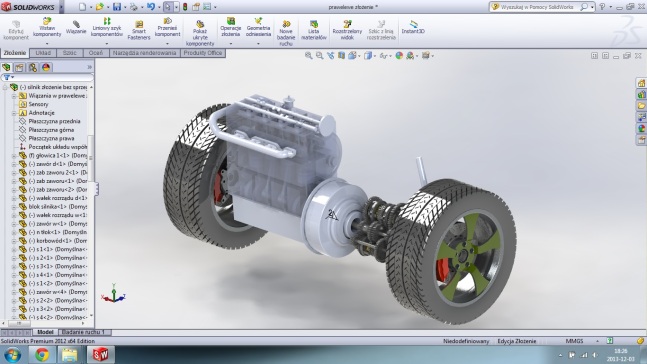The height and width of the screenshot is (364, 647).
Task: Click the New document icon
Action: coord(83,7)
